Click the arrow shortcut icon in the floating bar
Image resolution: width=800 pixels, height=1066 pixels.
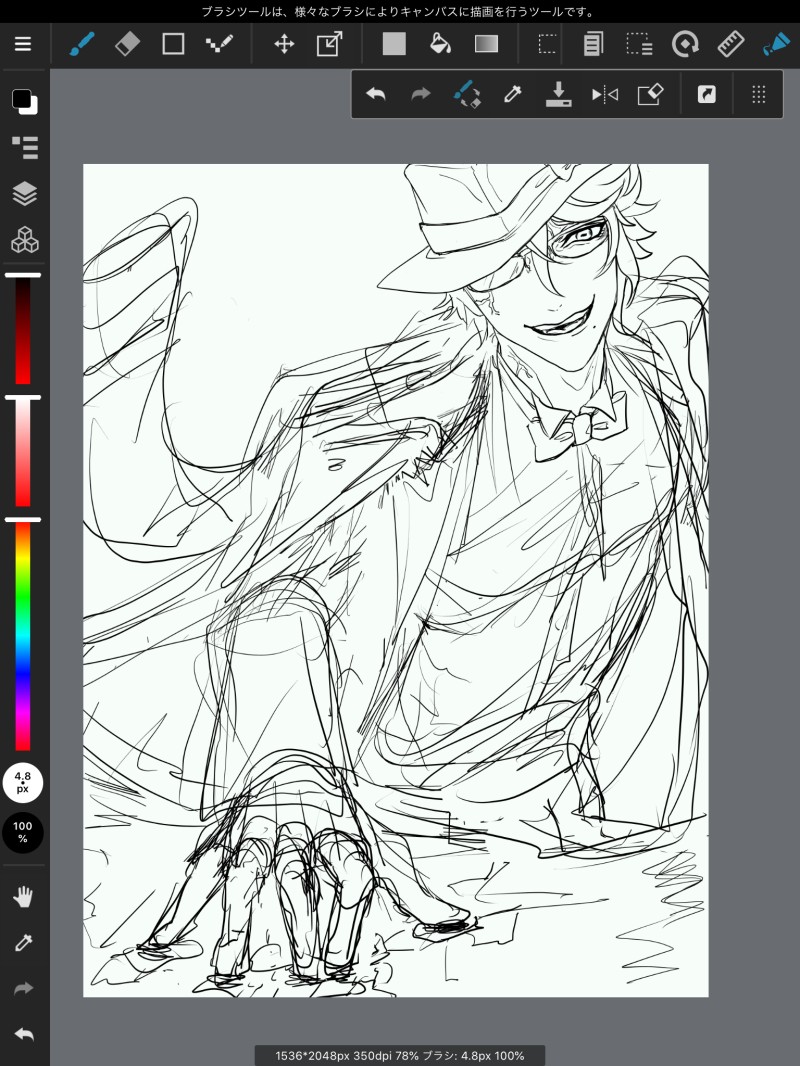pos(707,94)
